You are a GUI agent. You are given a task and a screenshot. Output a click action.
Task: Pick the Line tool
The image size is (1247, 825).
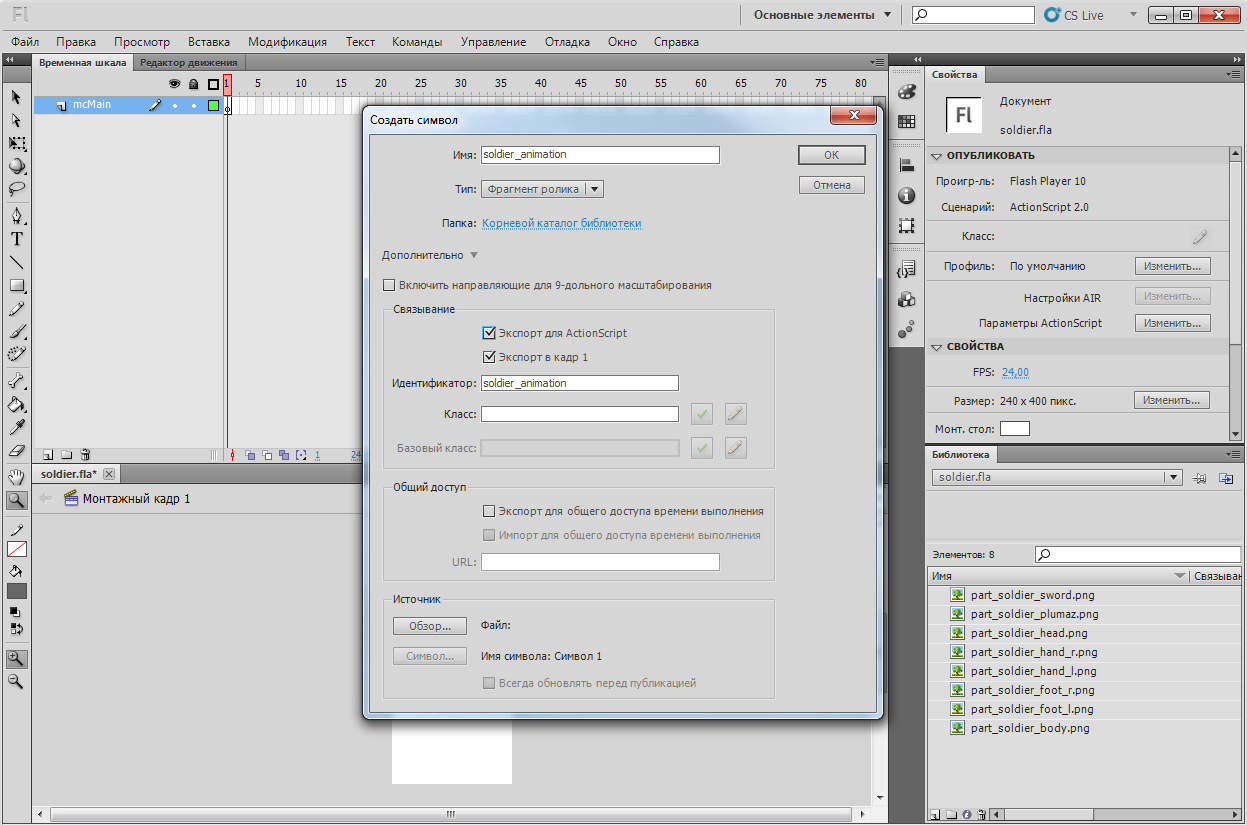tap(16, 262)
